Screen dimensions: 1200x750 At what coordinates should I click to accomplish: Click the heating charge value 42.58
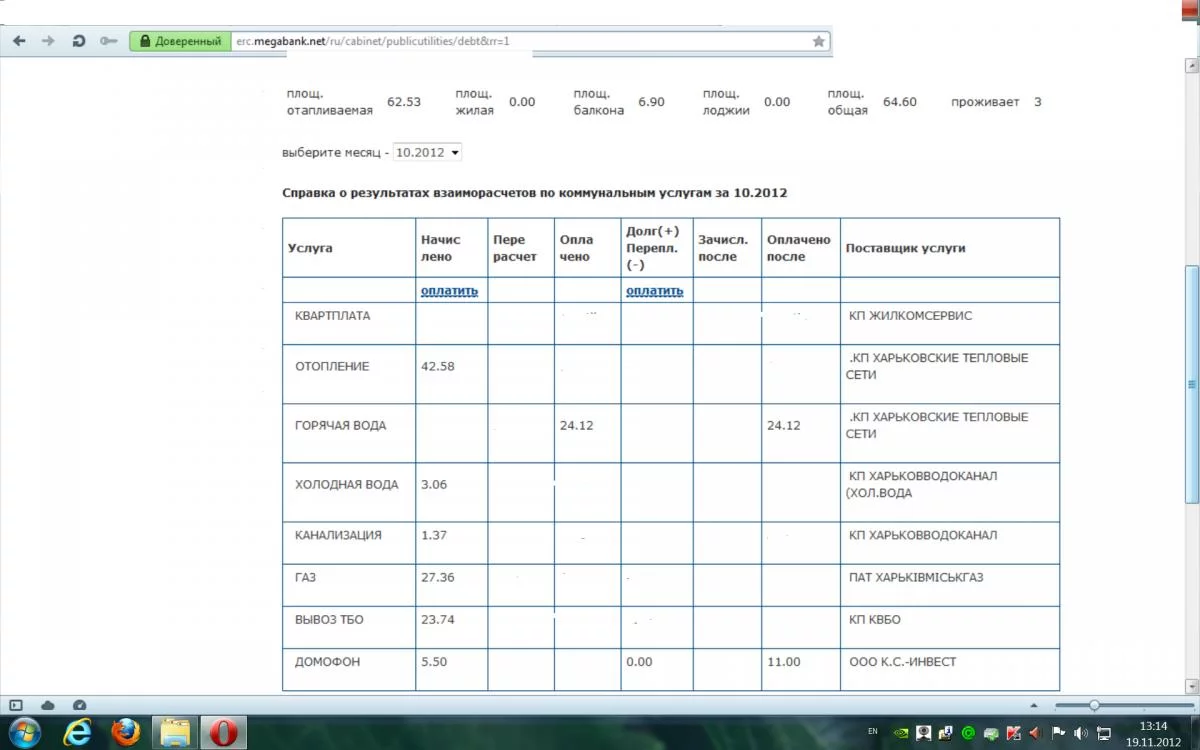pyautogui.click(x=438, y=366)
